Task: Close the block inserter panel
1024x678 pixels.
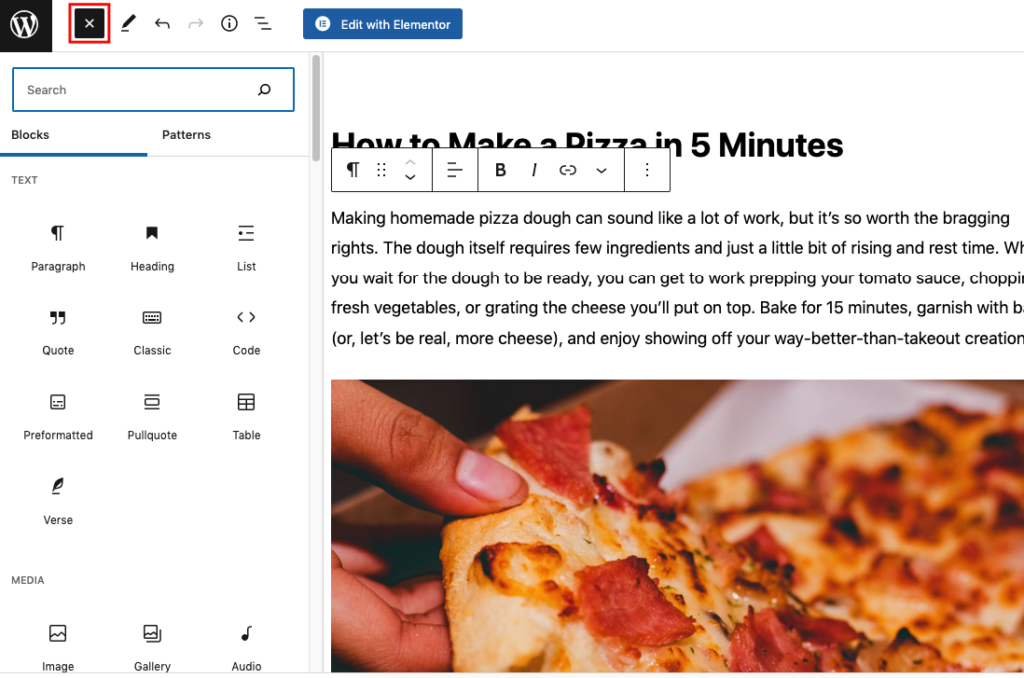Action: 89,24
